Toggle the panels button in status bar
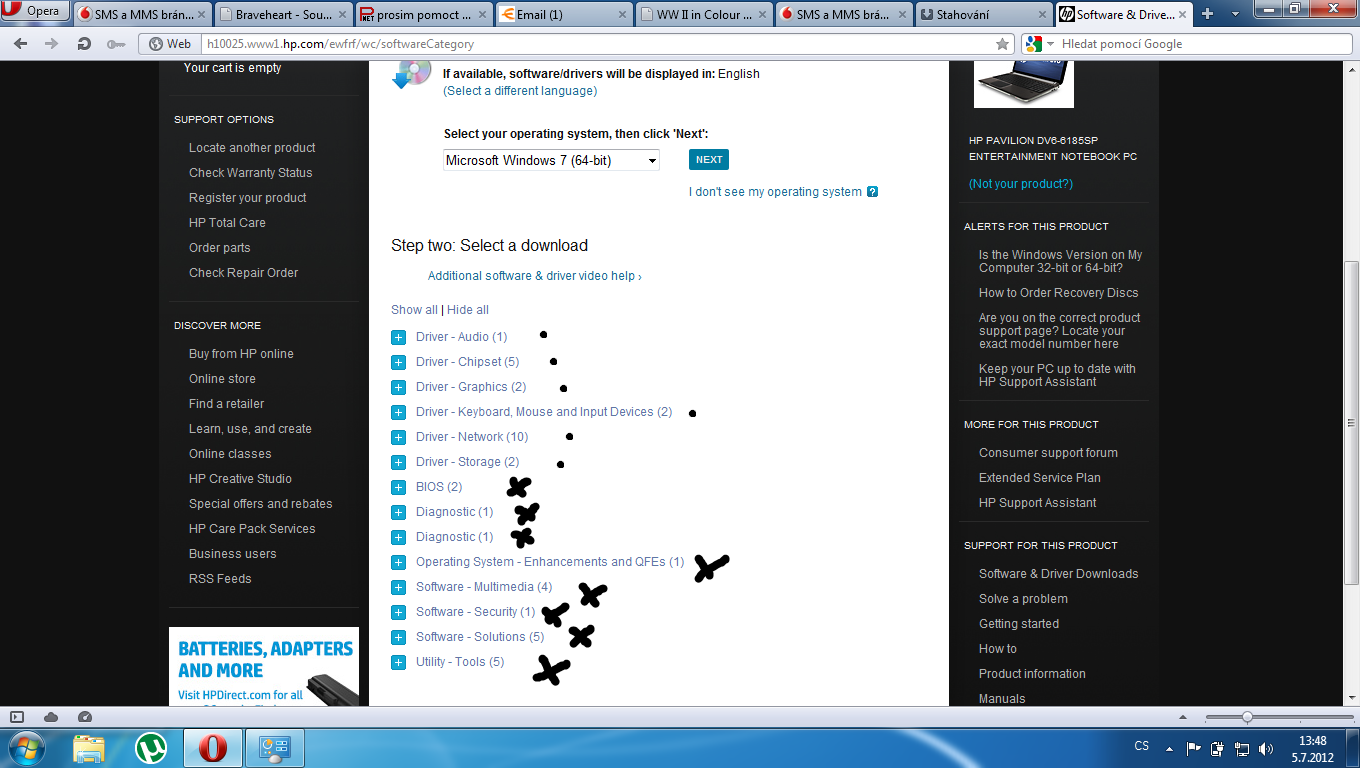Screen dimensions: 1360x768 coord(17,717)
